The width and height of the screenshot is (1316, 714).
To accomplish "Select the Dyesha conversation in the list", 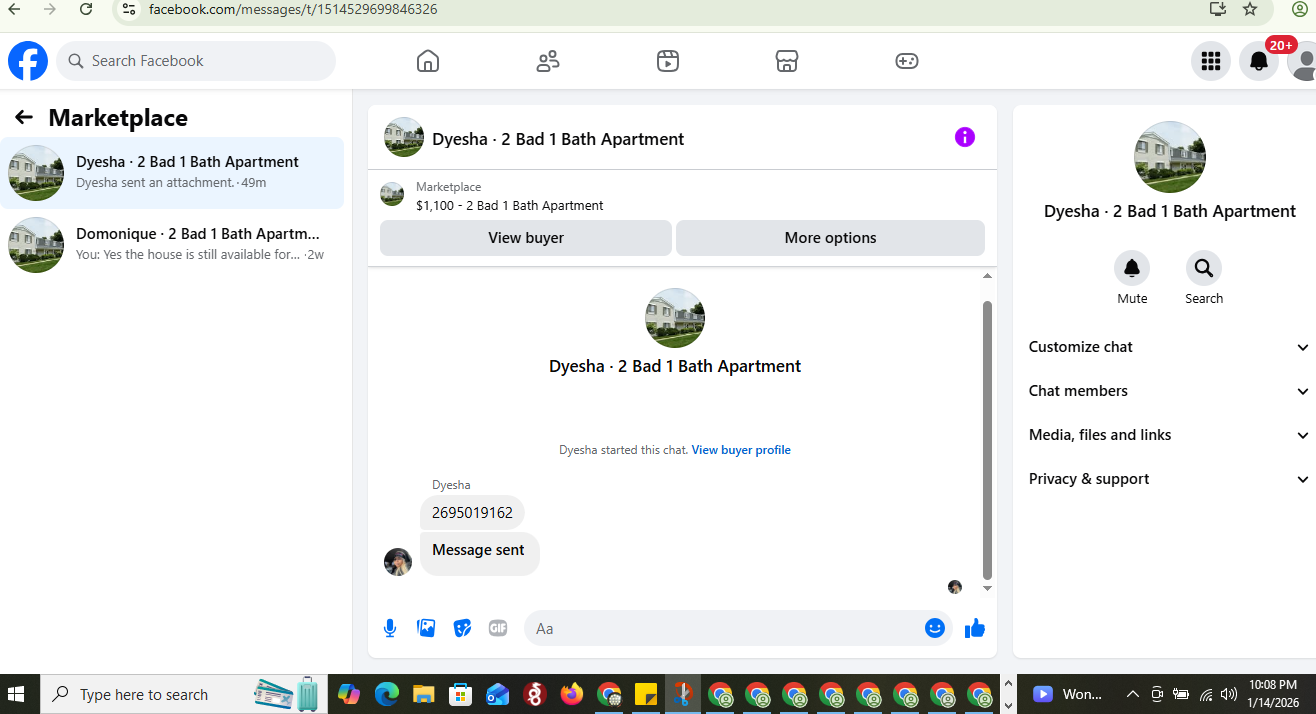I will coord(172,173).
